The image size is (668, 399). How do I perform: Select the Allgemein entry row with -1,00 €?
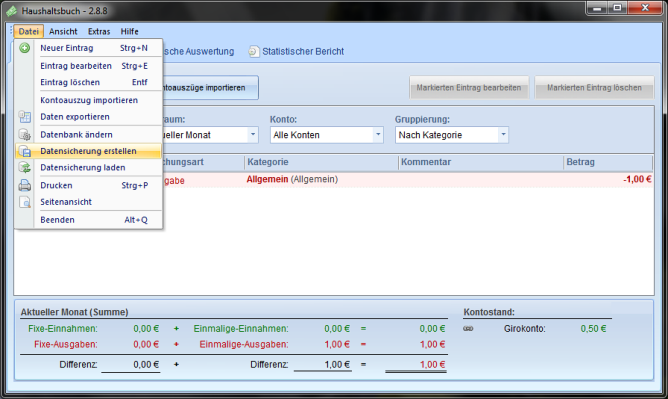pyautogui.click(x=407, y=180)
